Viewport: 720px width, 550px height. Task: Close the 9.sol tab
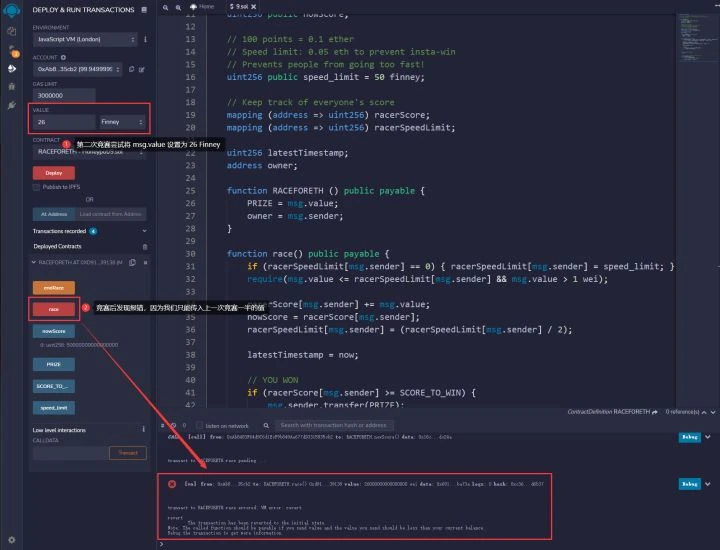pos(253,7)
